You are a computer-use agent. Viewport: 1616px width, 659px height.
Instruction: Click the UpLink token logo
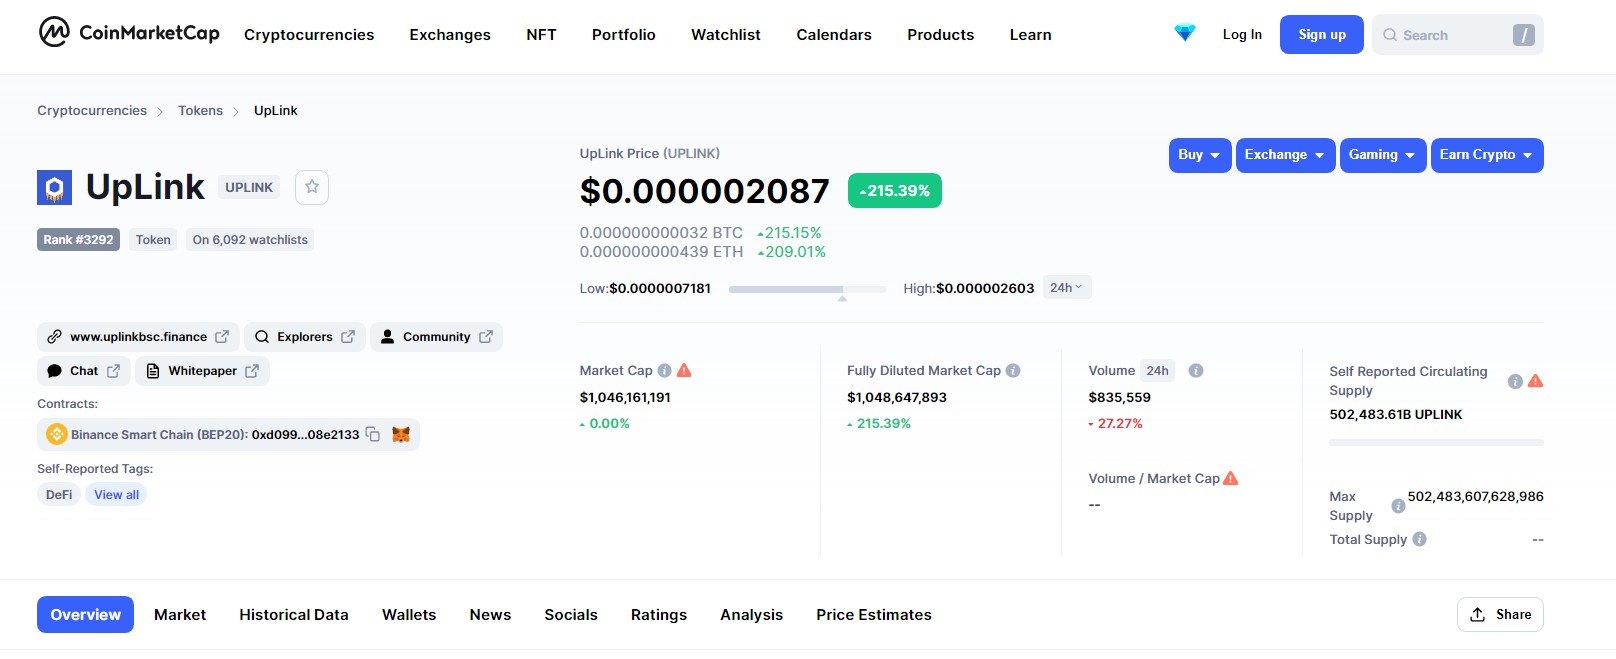click(55, 187)
